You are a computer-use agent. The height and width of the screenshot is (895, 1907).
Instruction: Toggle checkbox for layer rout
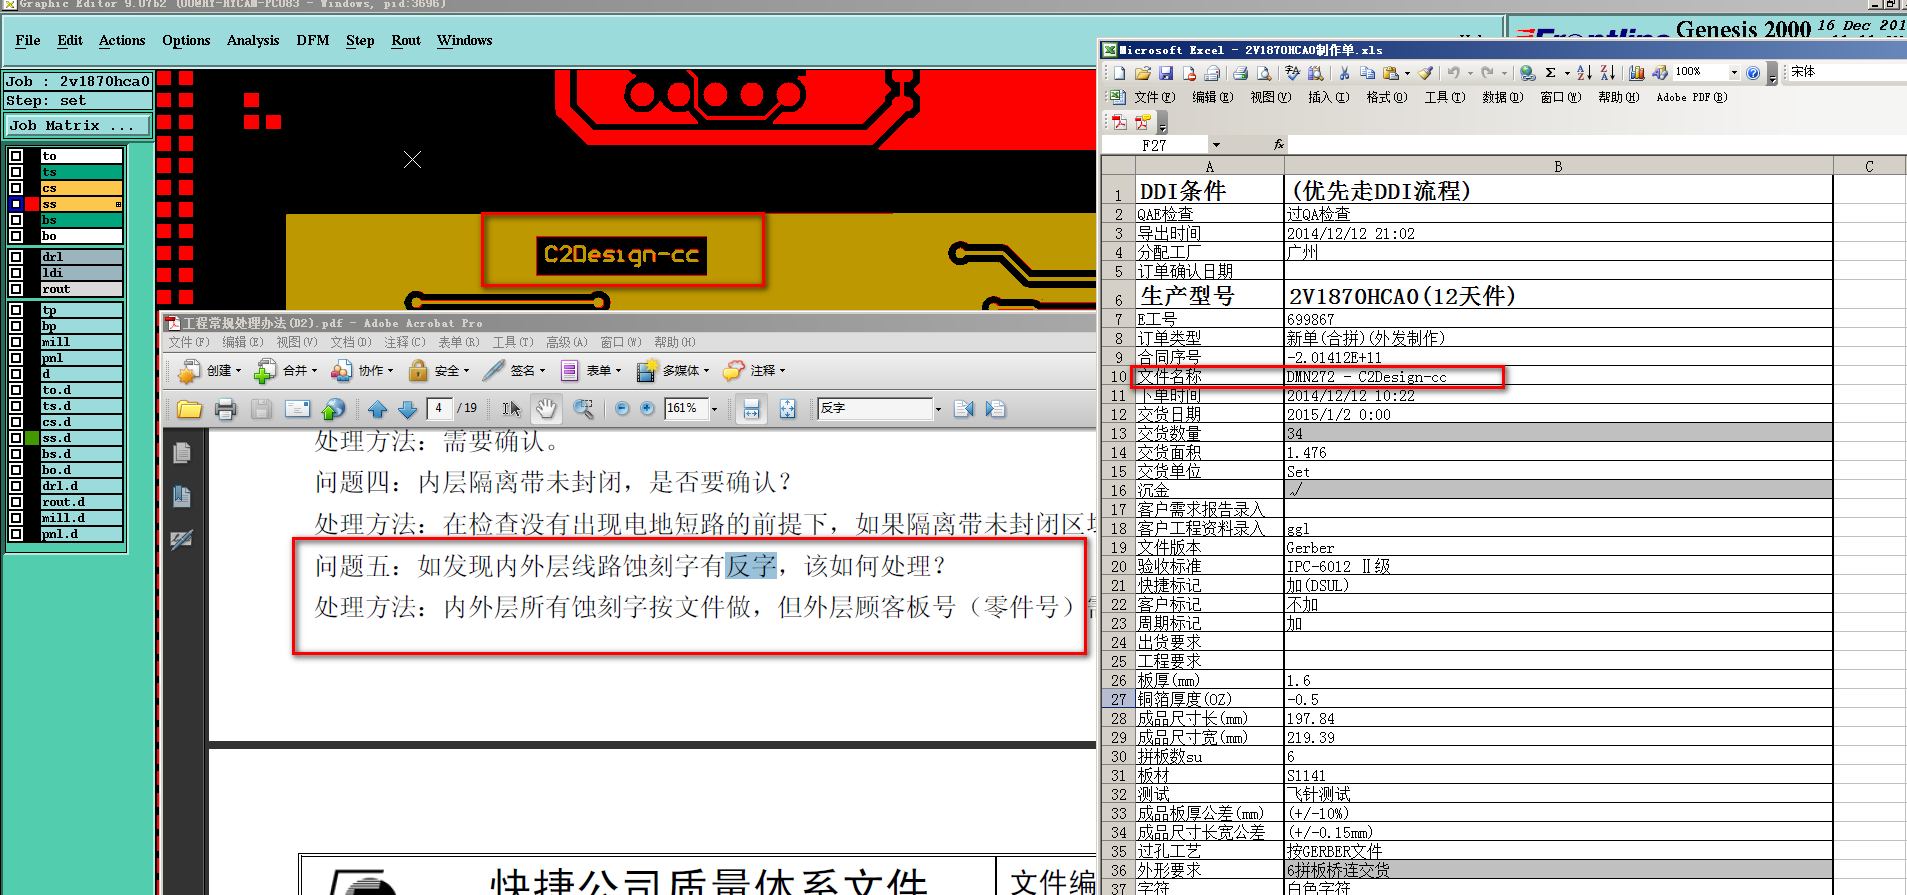16,289
